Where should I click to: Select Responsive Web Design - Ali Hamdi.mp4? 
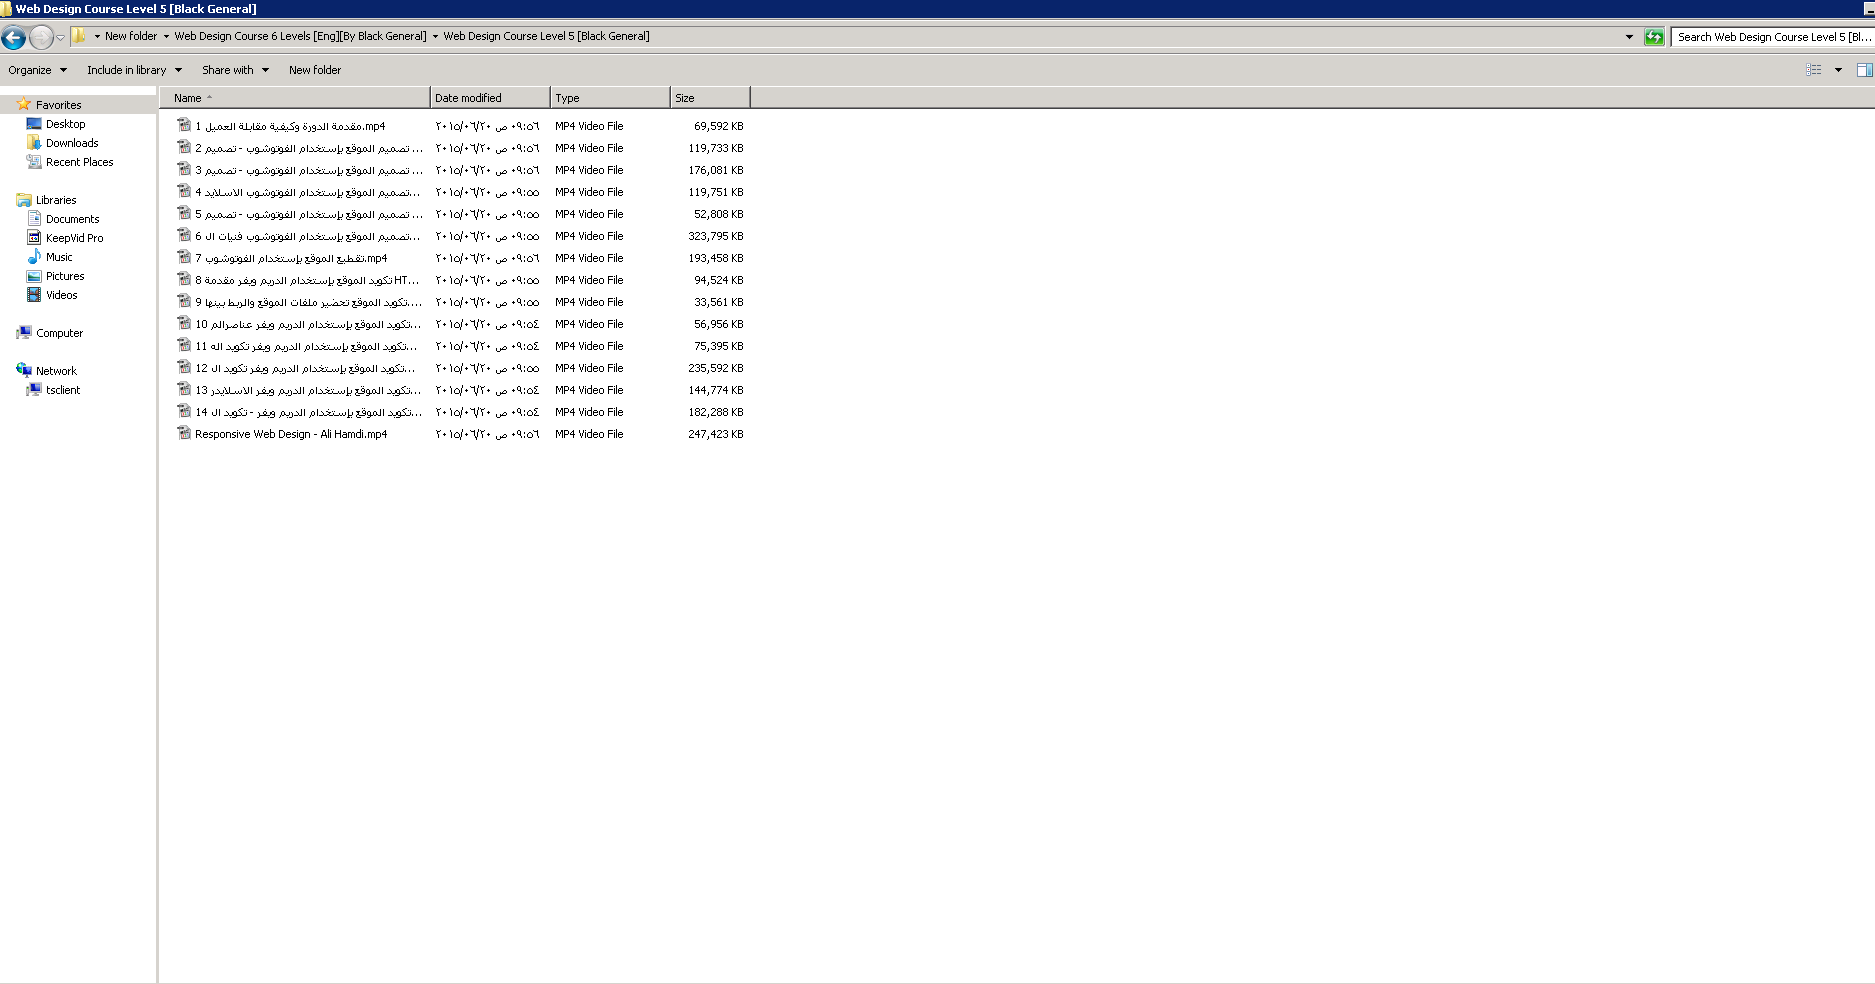pyautogui.click(x=290, y=434)
